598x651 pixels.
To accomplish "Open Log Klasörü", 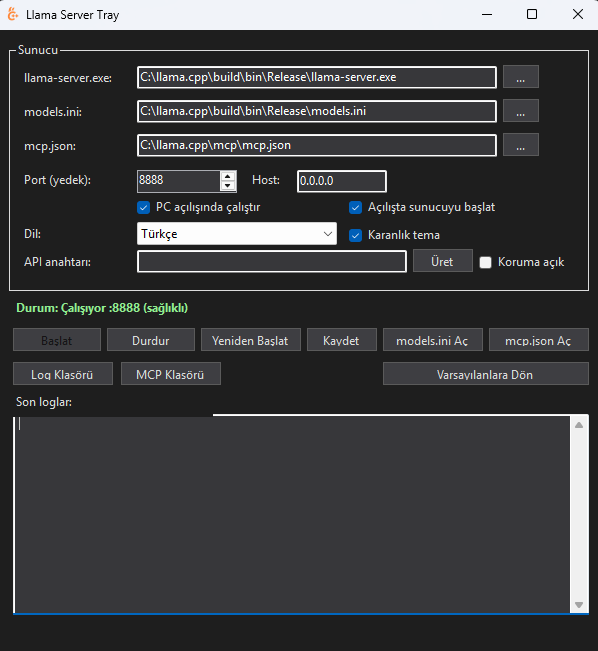I will click(x=63, y=374).
